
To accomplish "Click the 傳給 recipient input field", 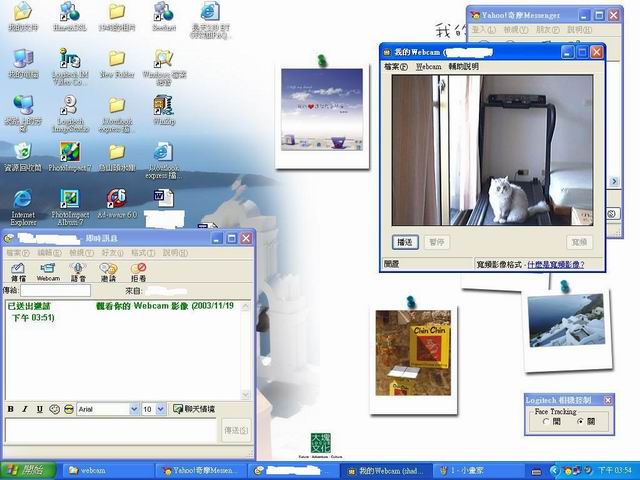I will (56, 291).
